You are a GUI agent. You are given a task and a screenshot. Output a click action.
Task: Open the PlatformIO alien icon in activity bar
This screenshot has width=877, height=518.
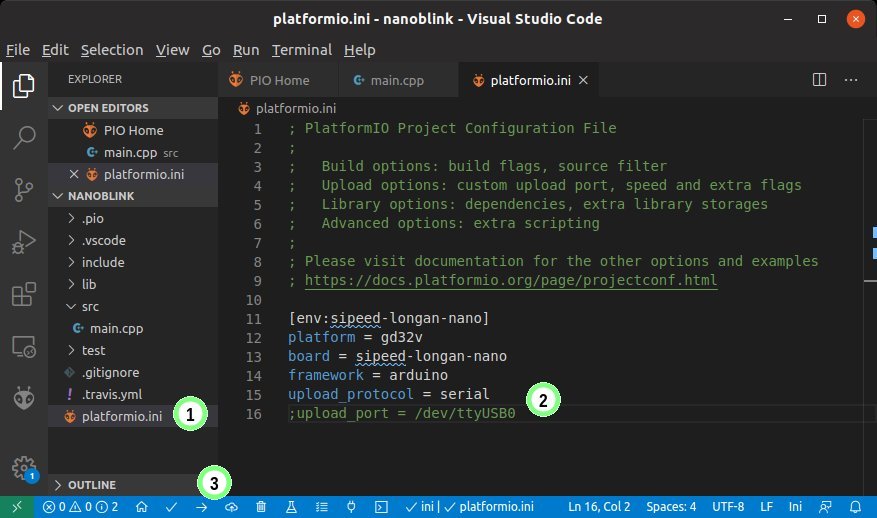click(23, 398)
